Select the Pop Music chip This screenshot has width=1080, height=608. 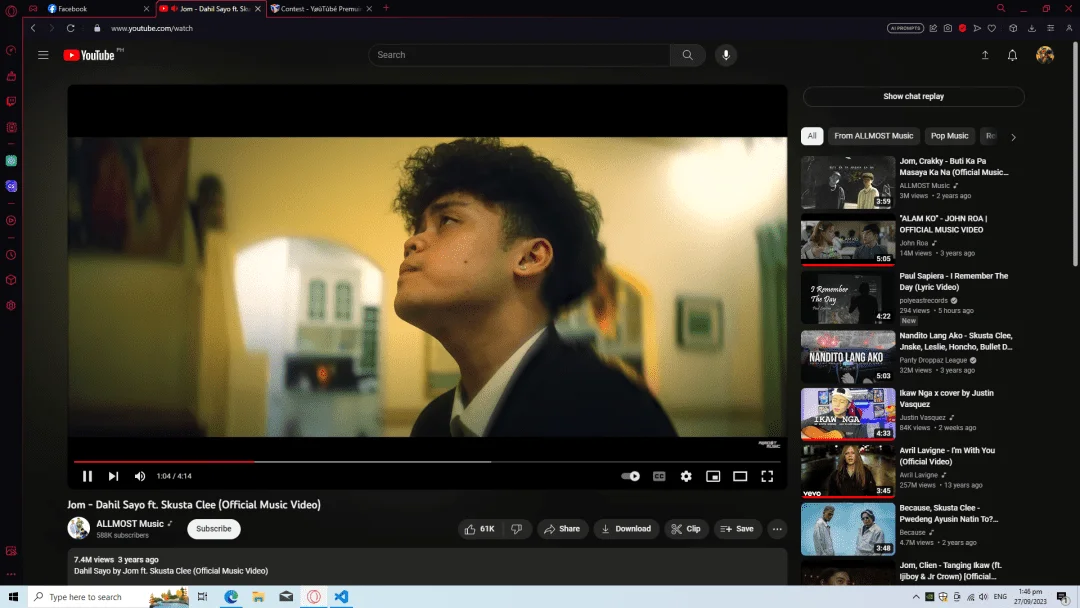click(949, 136)
